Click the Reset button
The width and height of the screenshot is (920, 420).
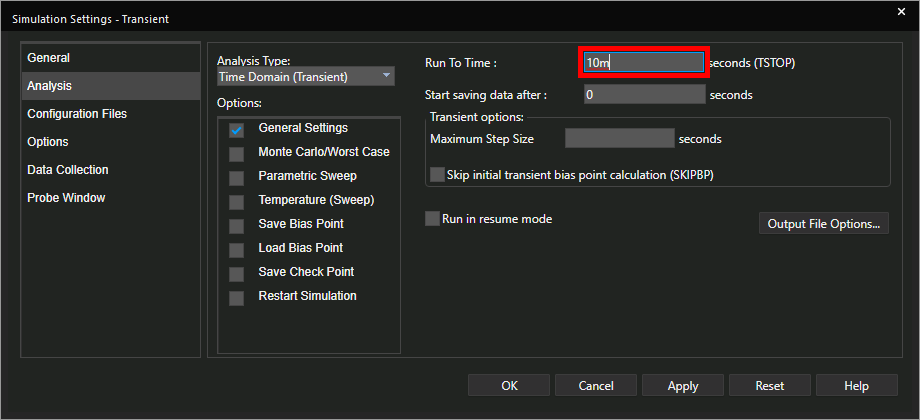coord(770,385)
